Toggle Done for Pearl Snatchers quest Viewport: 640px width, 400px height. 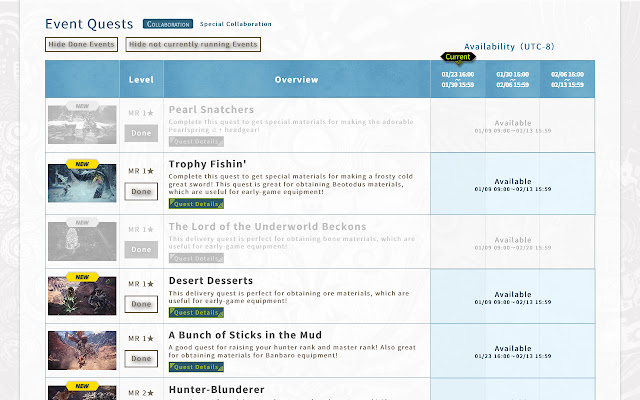141,133
